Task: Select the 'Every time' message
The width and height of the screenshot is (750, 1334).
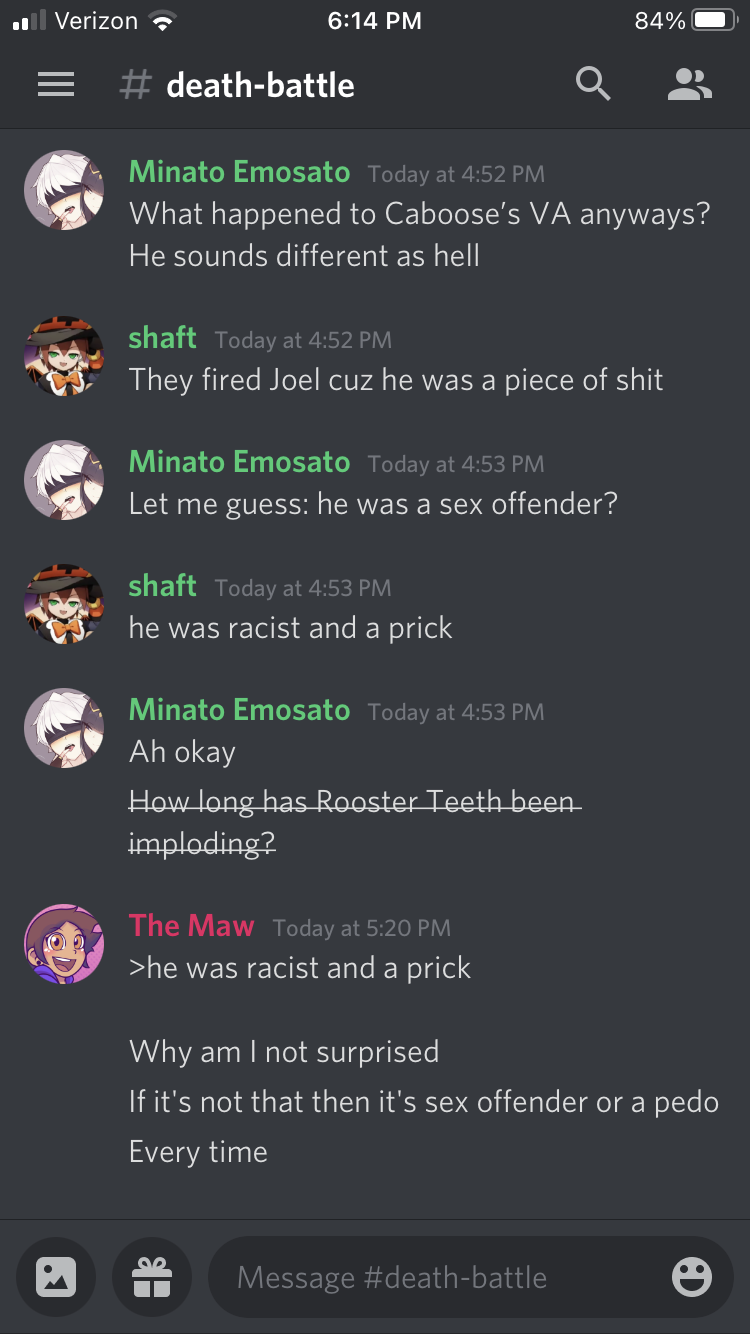Action: pyautogui.click(x=198, y=1152)
